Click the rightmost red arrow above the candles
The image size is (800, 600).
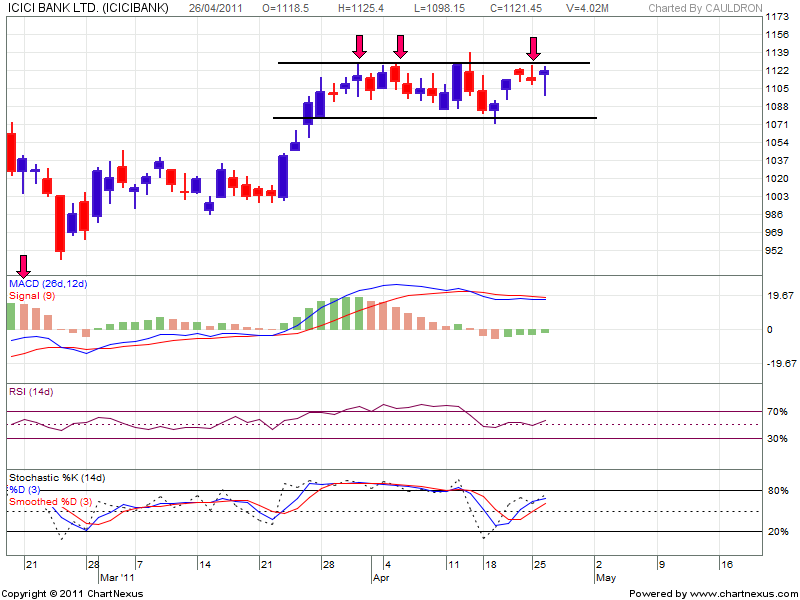pyautogui.click(x=534, y=48)
